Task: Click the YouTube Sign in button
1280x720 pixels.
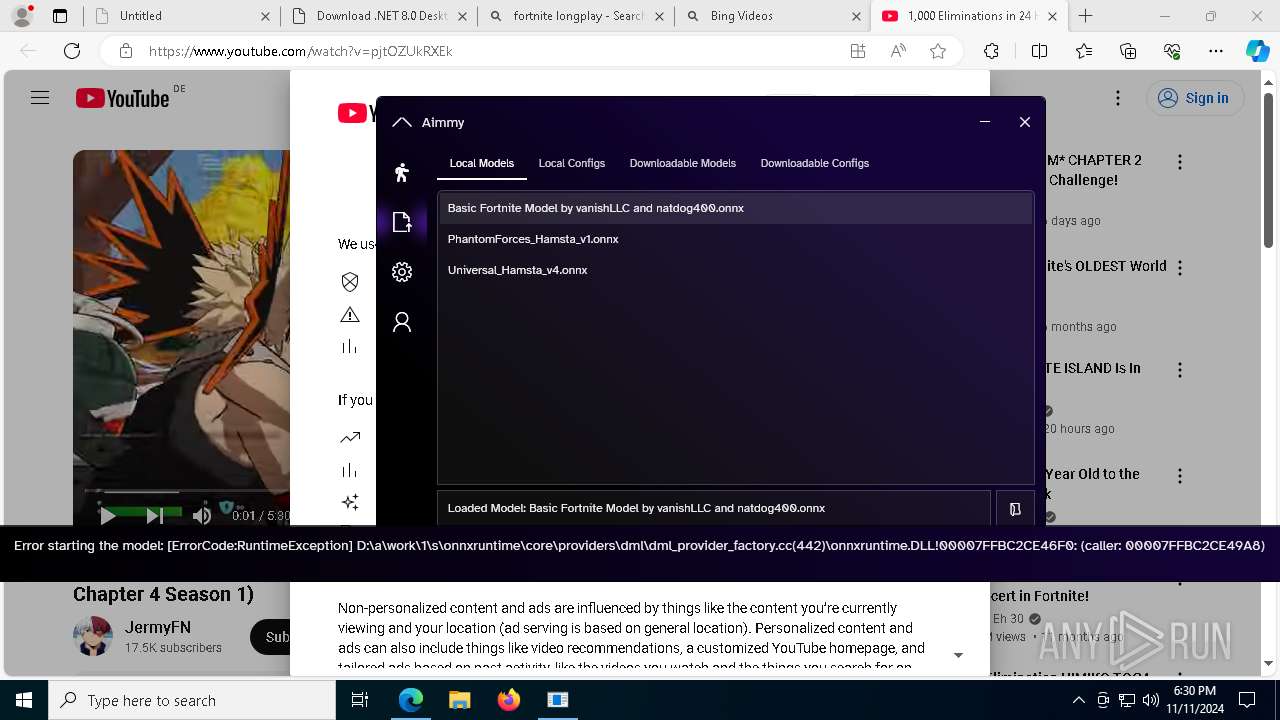Action: pyautogui.click(x=1194, y=98)
